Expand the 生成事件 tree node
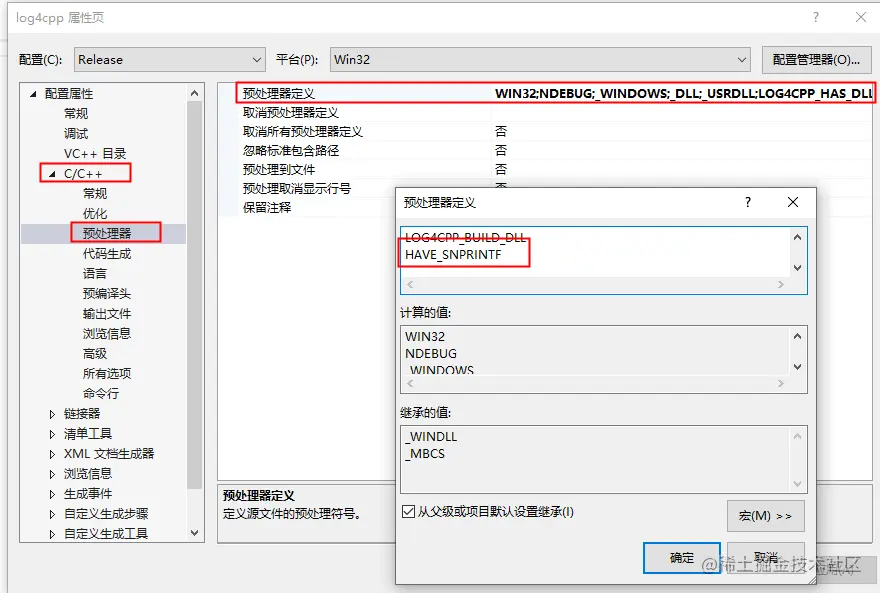This screenshot has width=880, height=593. [52, 494]
